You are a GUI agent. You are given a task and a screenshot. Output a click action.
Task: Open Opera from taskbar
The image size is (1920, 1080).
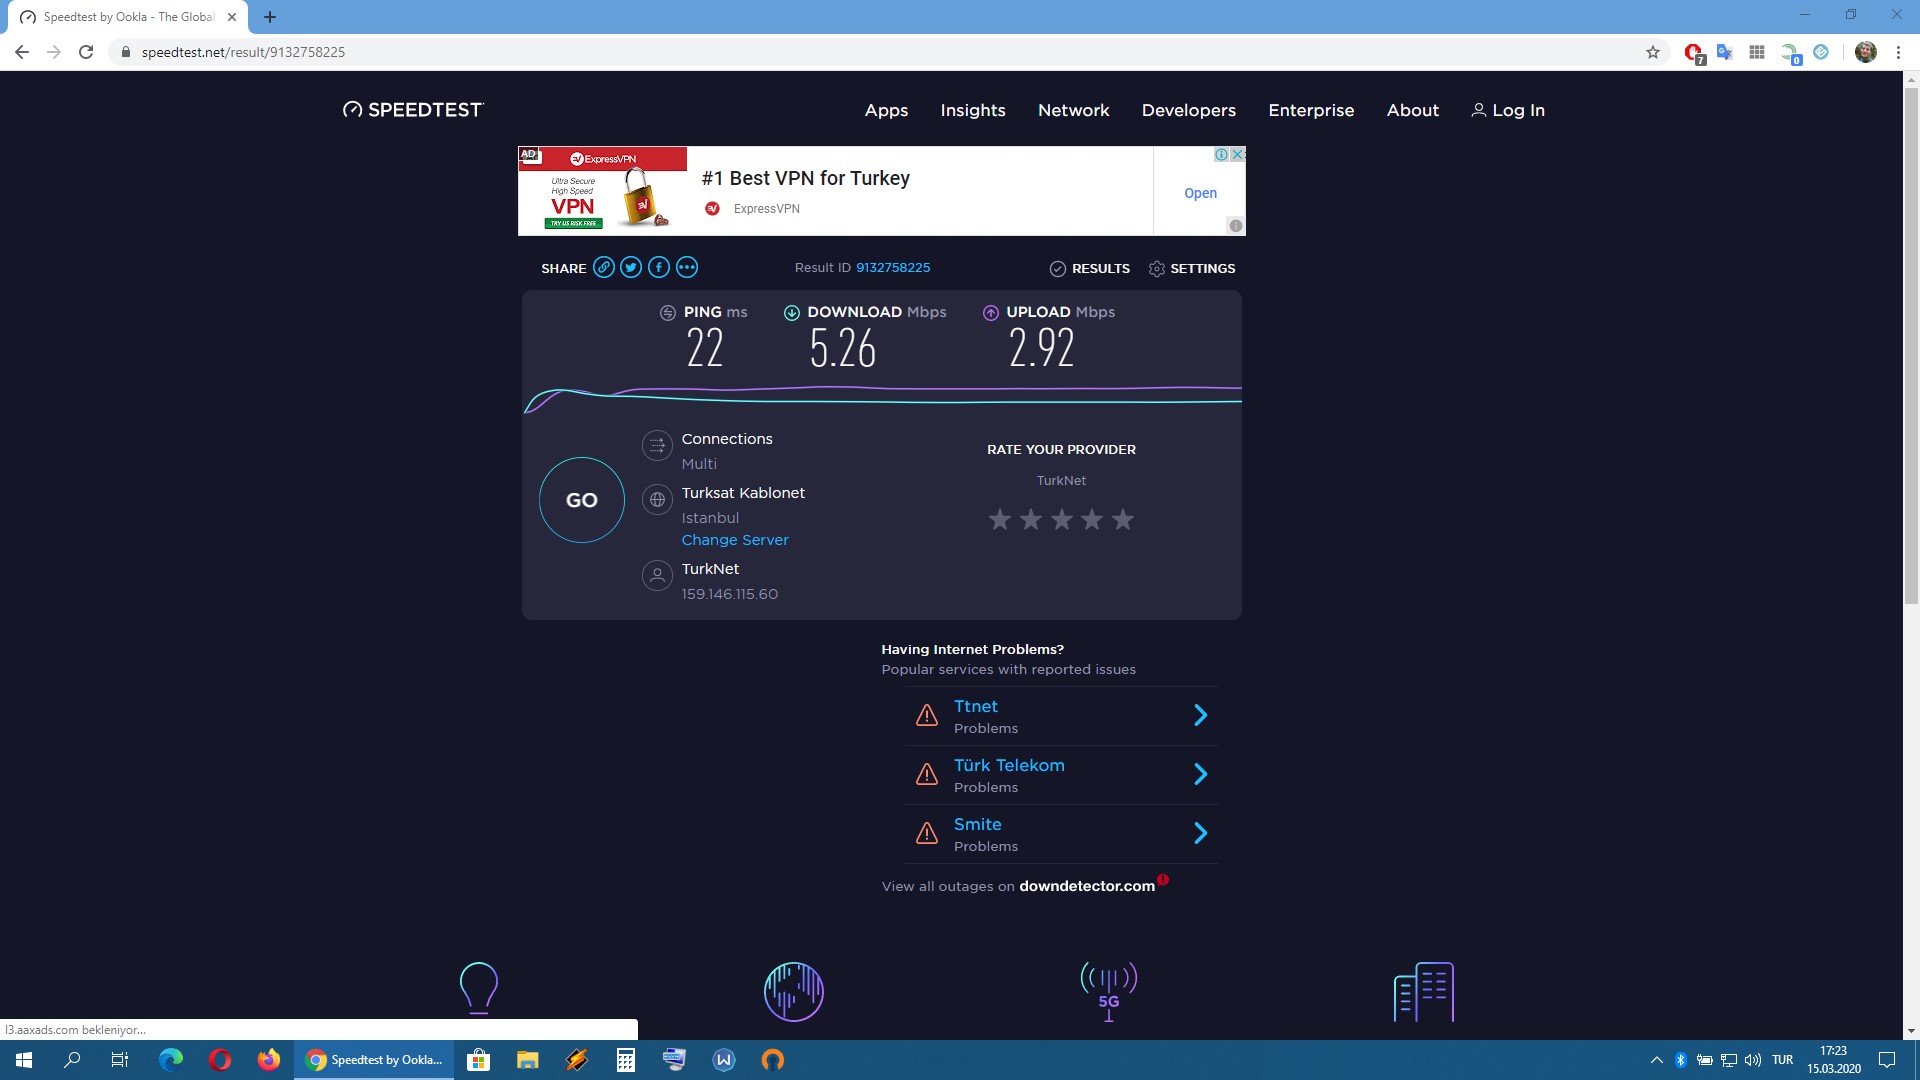click(x=220, y=1060)
